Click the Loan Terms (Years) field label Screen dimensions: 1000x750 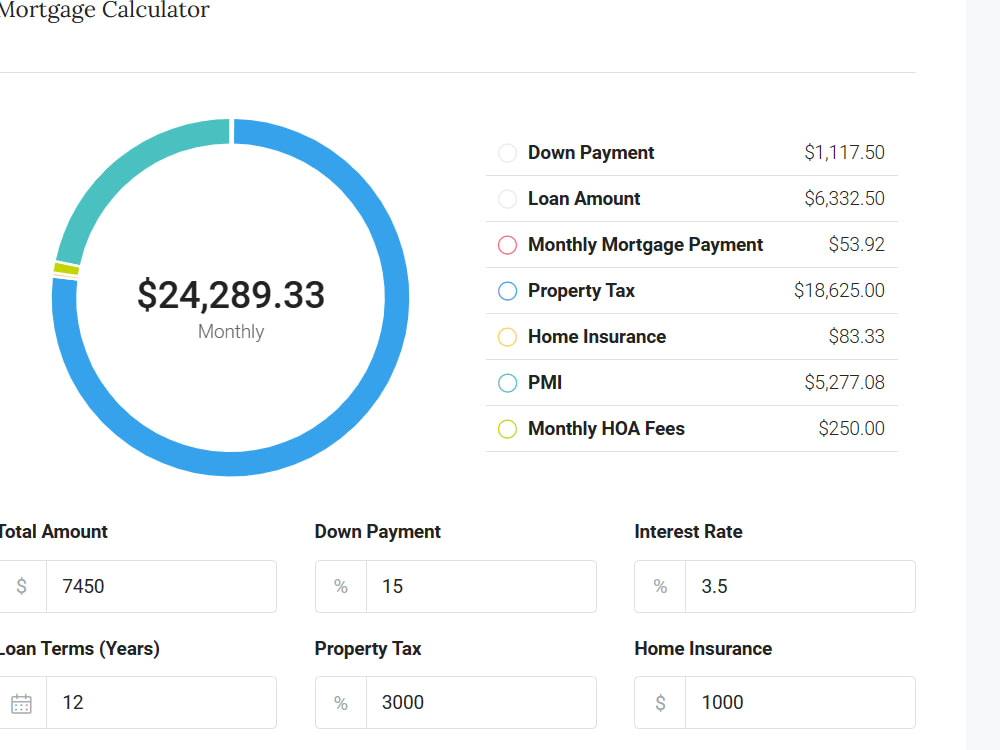79,649
